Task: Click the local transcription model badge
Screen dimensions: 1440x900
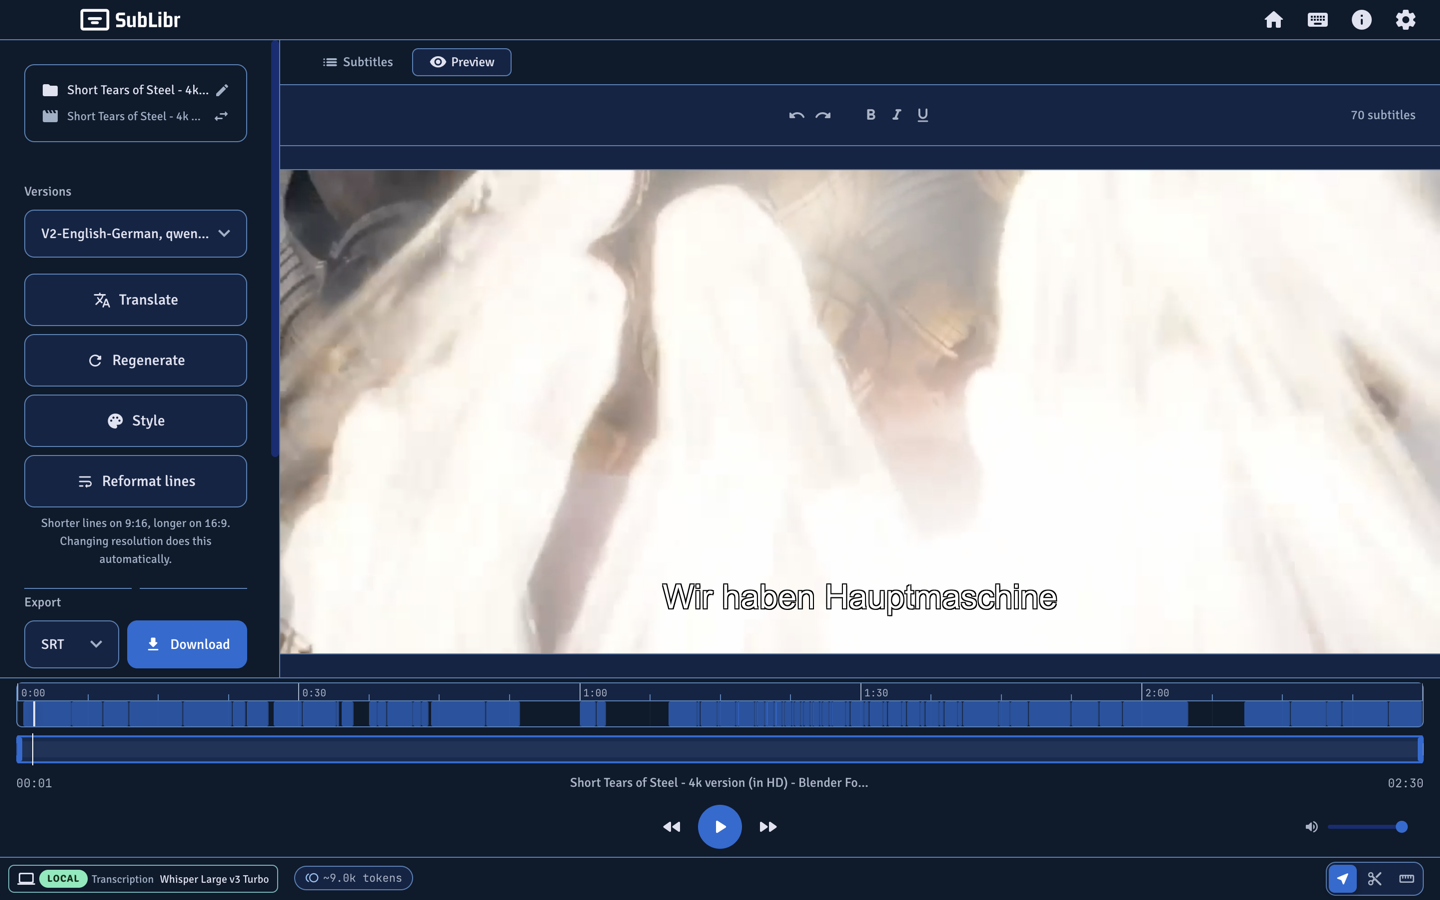Action: point(143,879)
